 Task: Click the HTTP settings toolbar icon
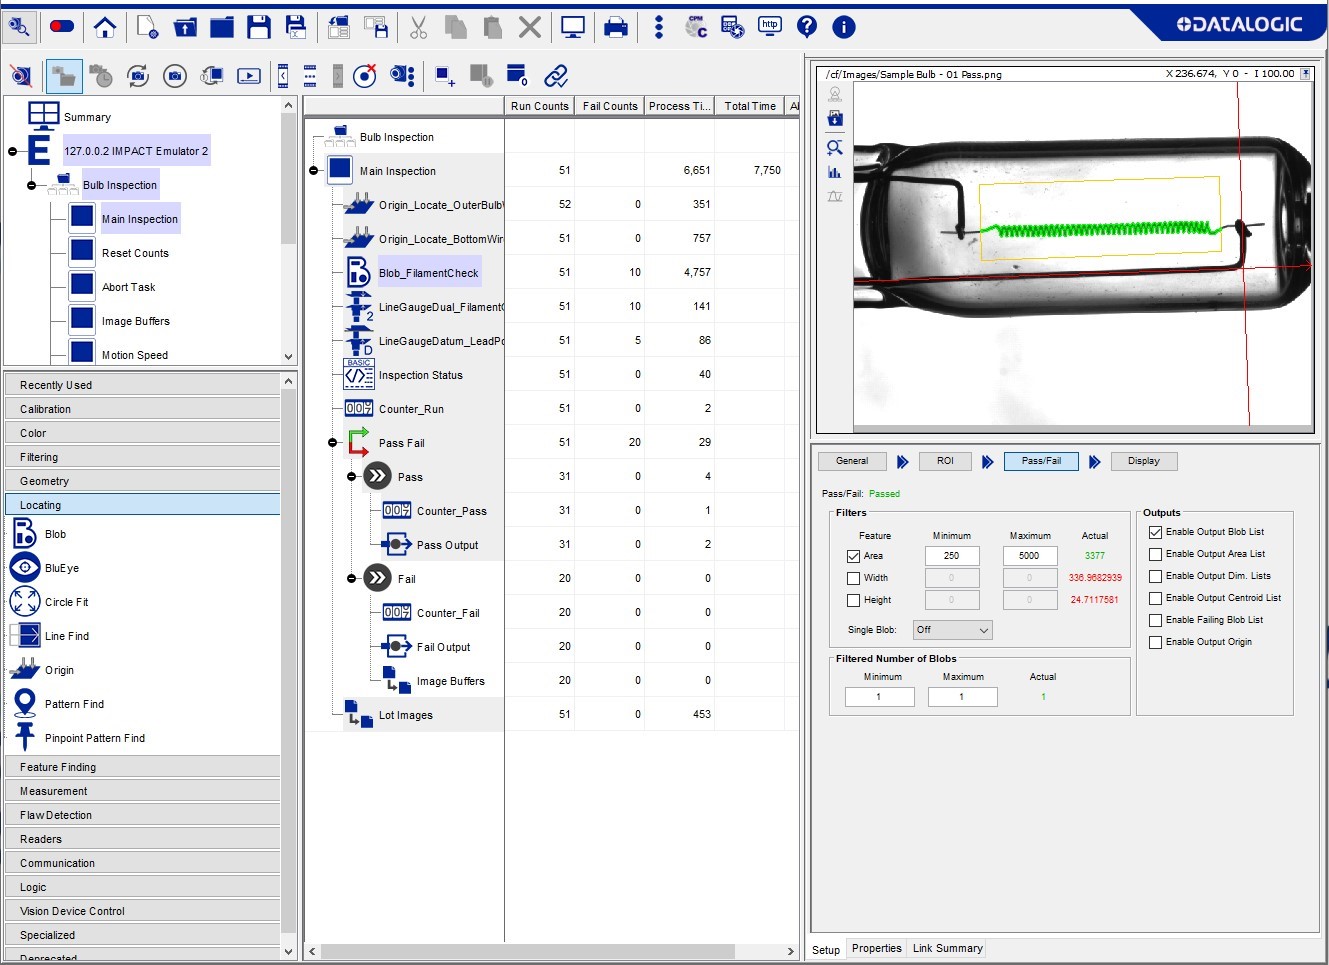pyautogui.click(x=769, y=27)
